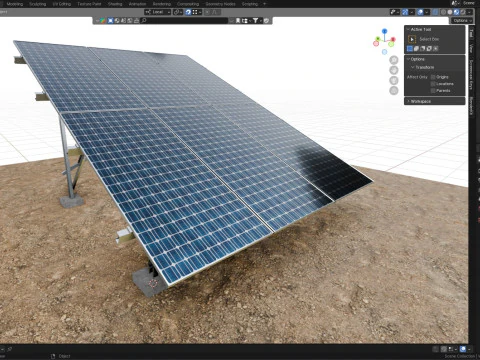
Task: Switch to solid viewport shading
Action: 450,12
